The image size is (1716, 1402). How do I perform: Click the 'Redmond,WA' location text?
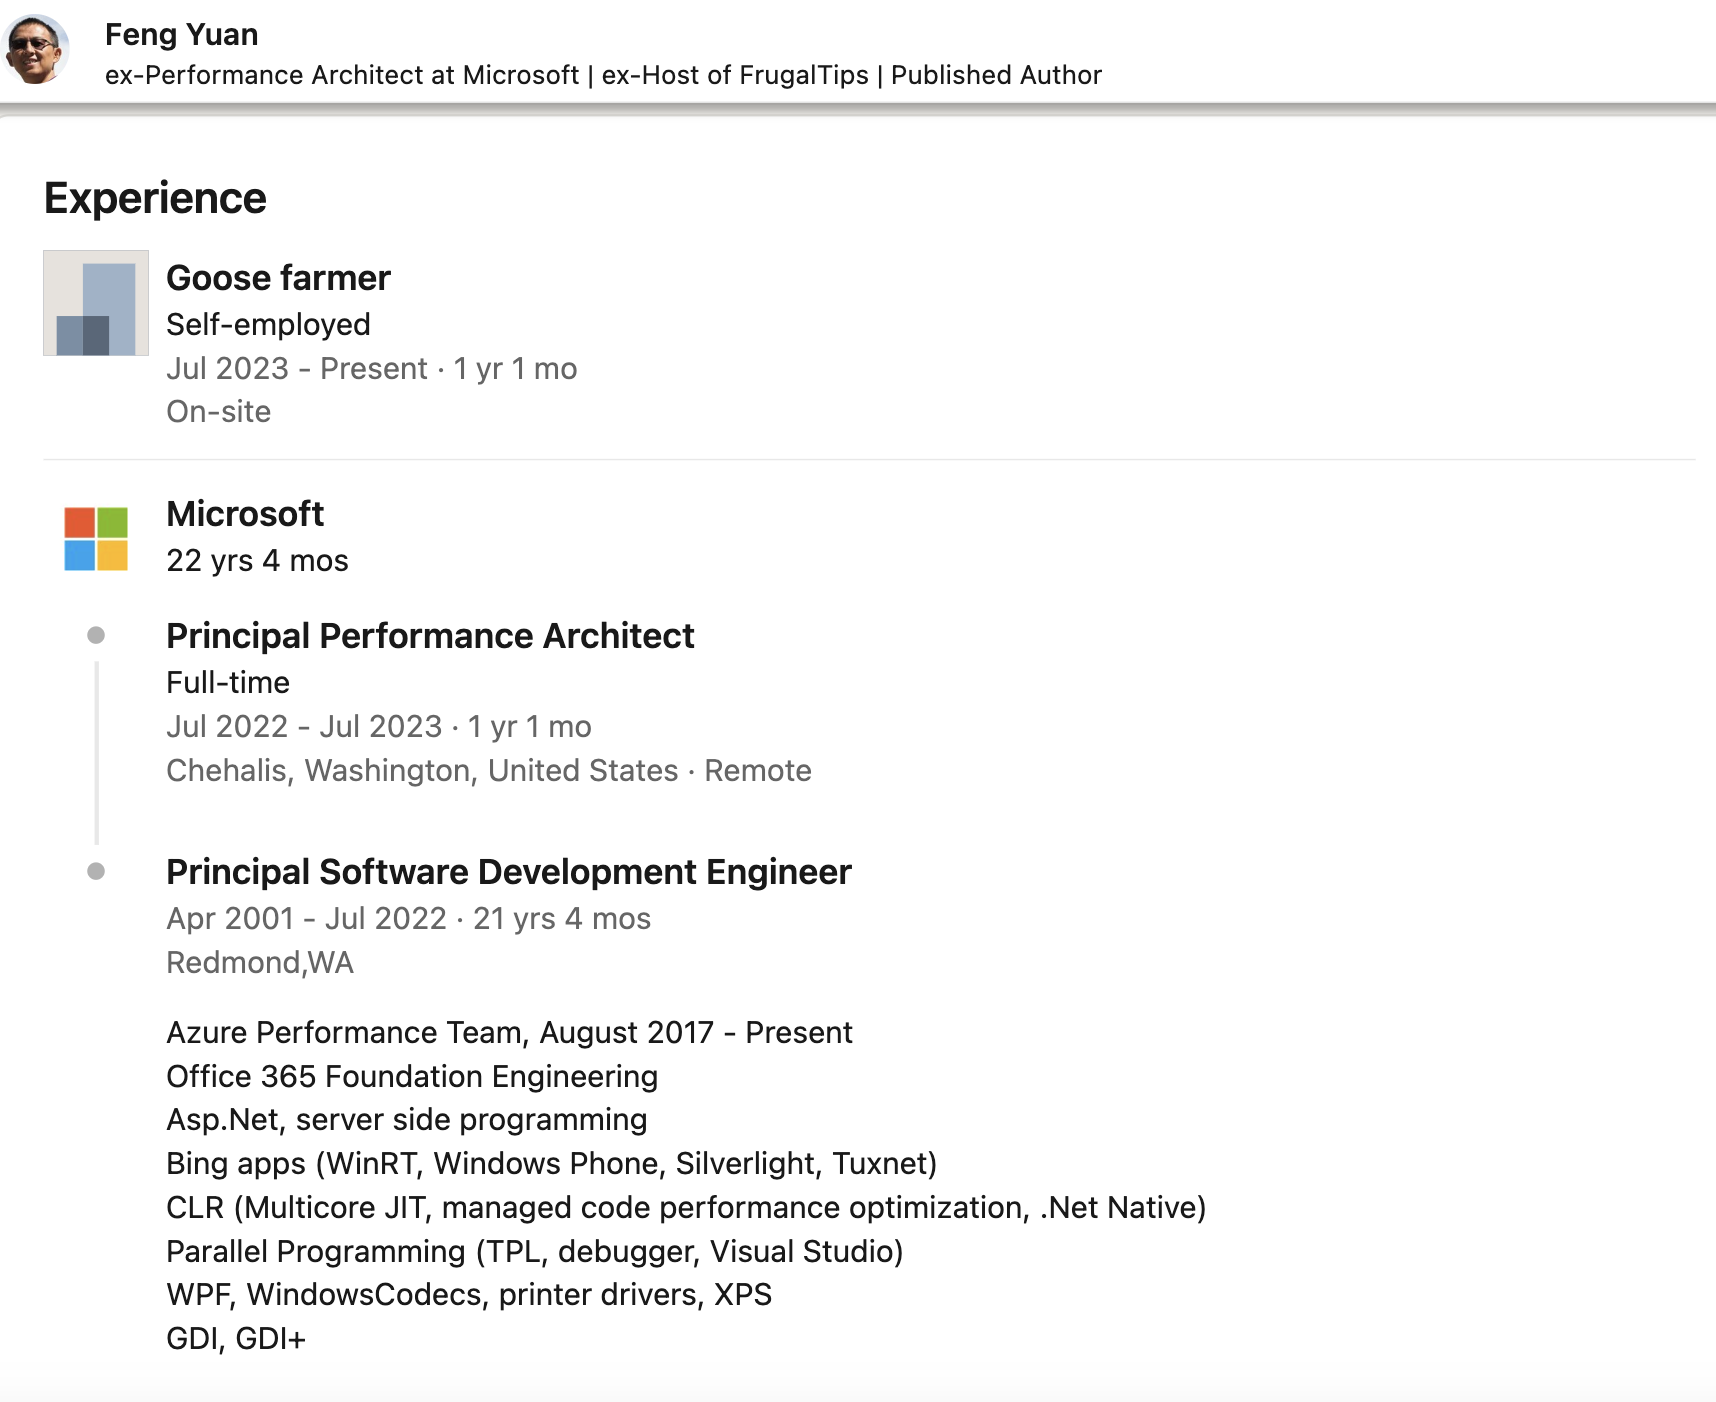click(260, 963)
